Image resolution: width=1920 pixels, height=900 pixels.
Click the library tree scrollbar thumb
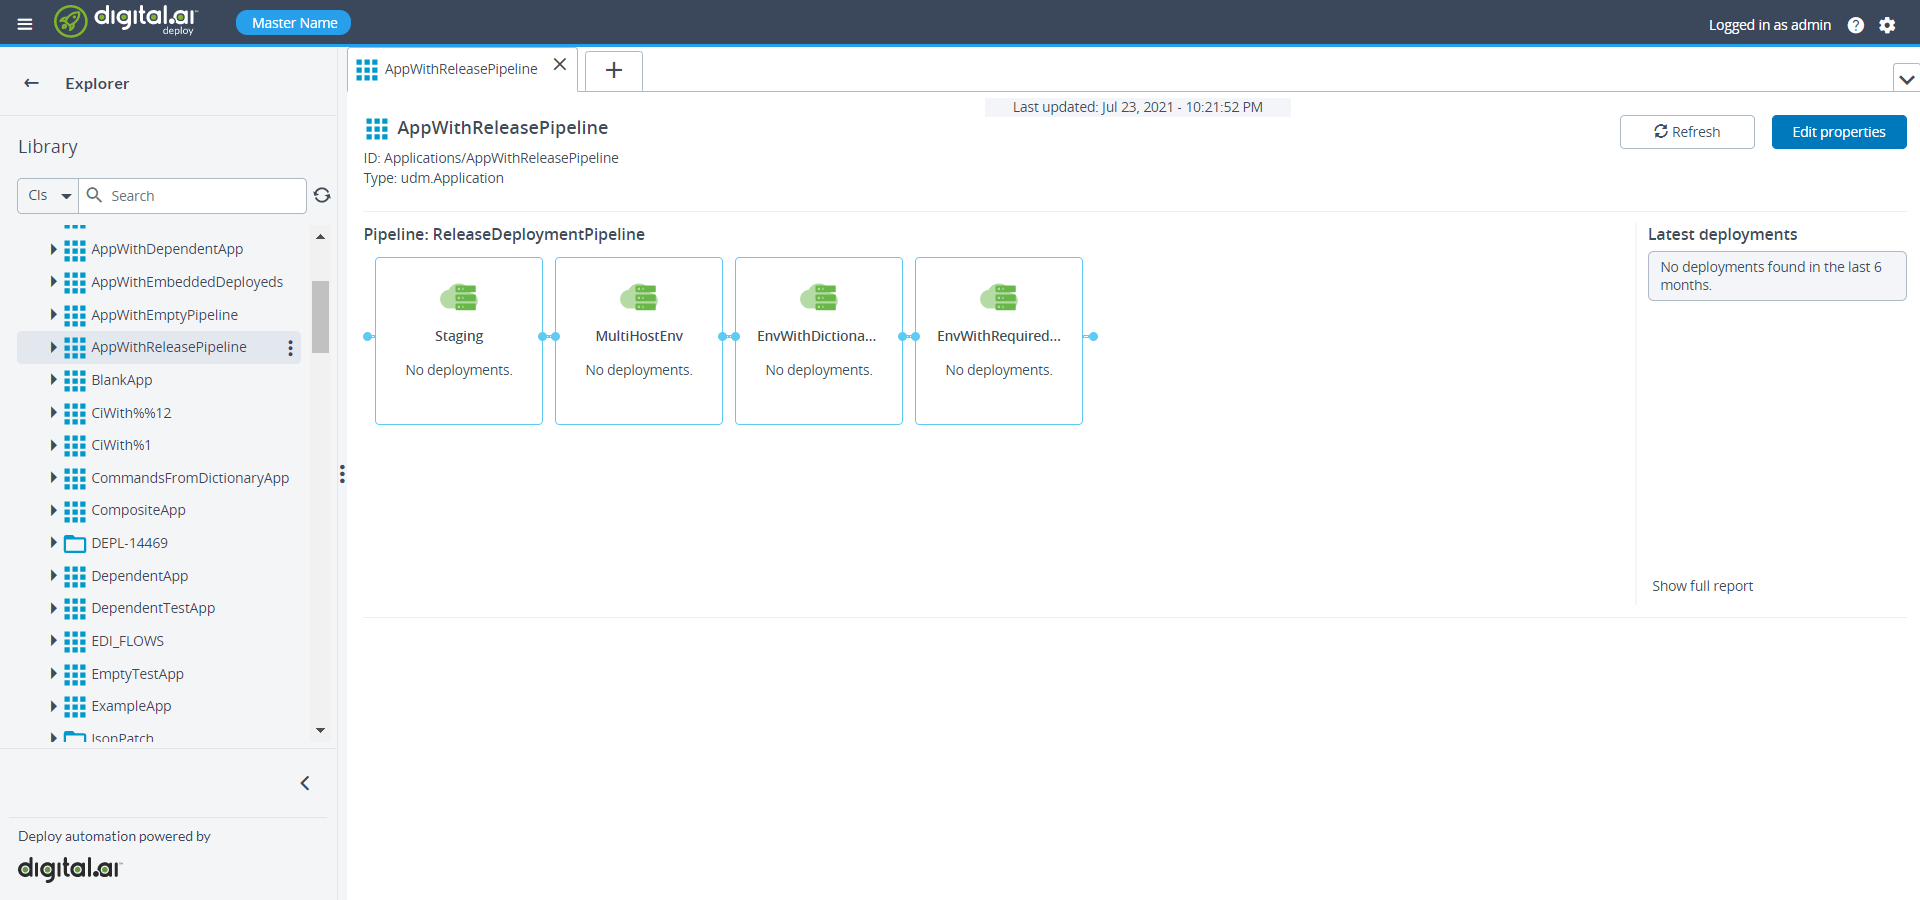click(320, 317)
